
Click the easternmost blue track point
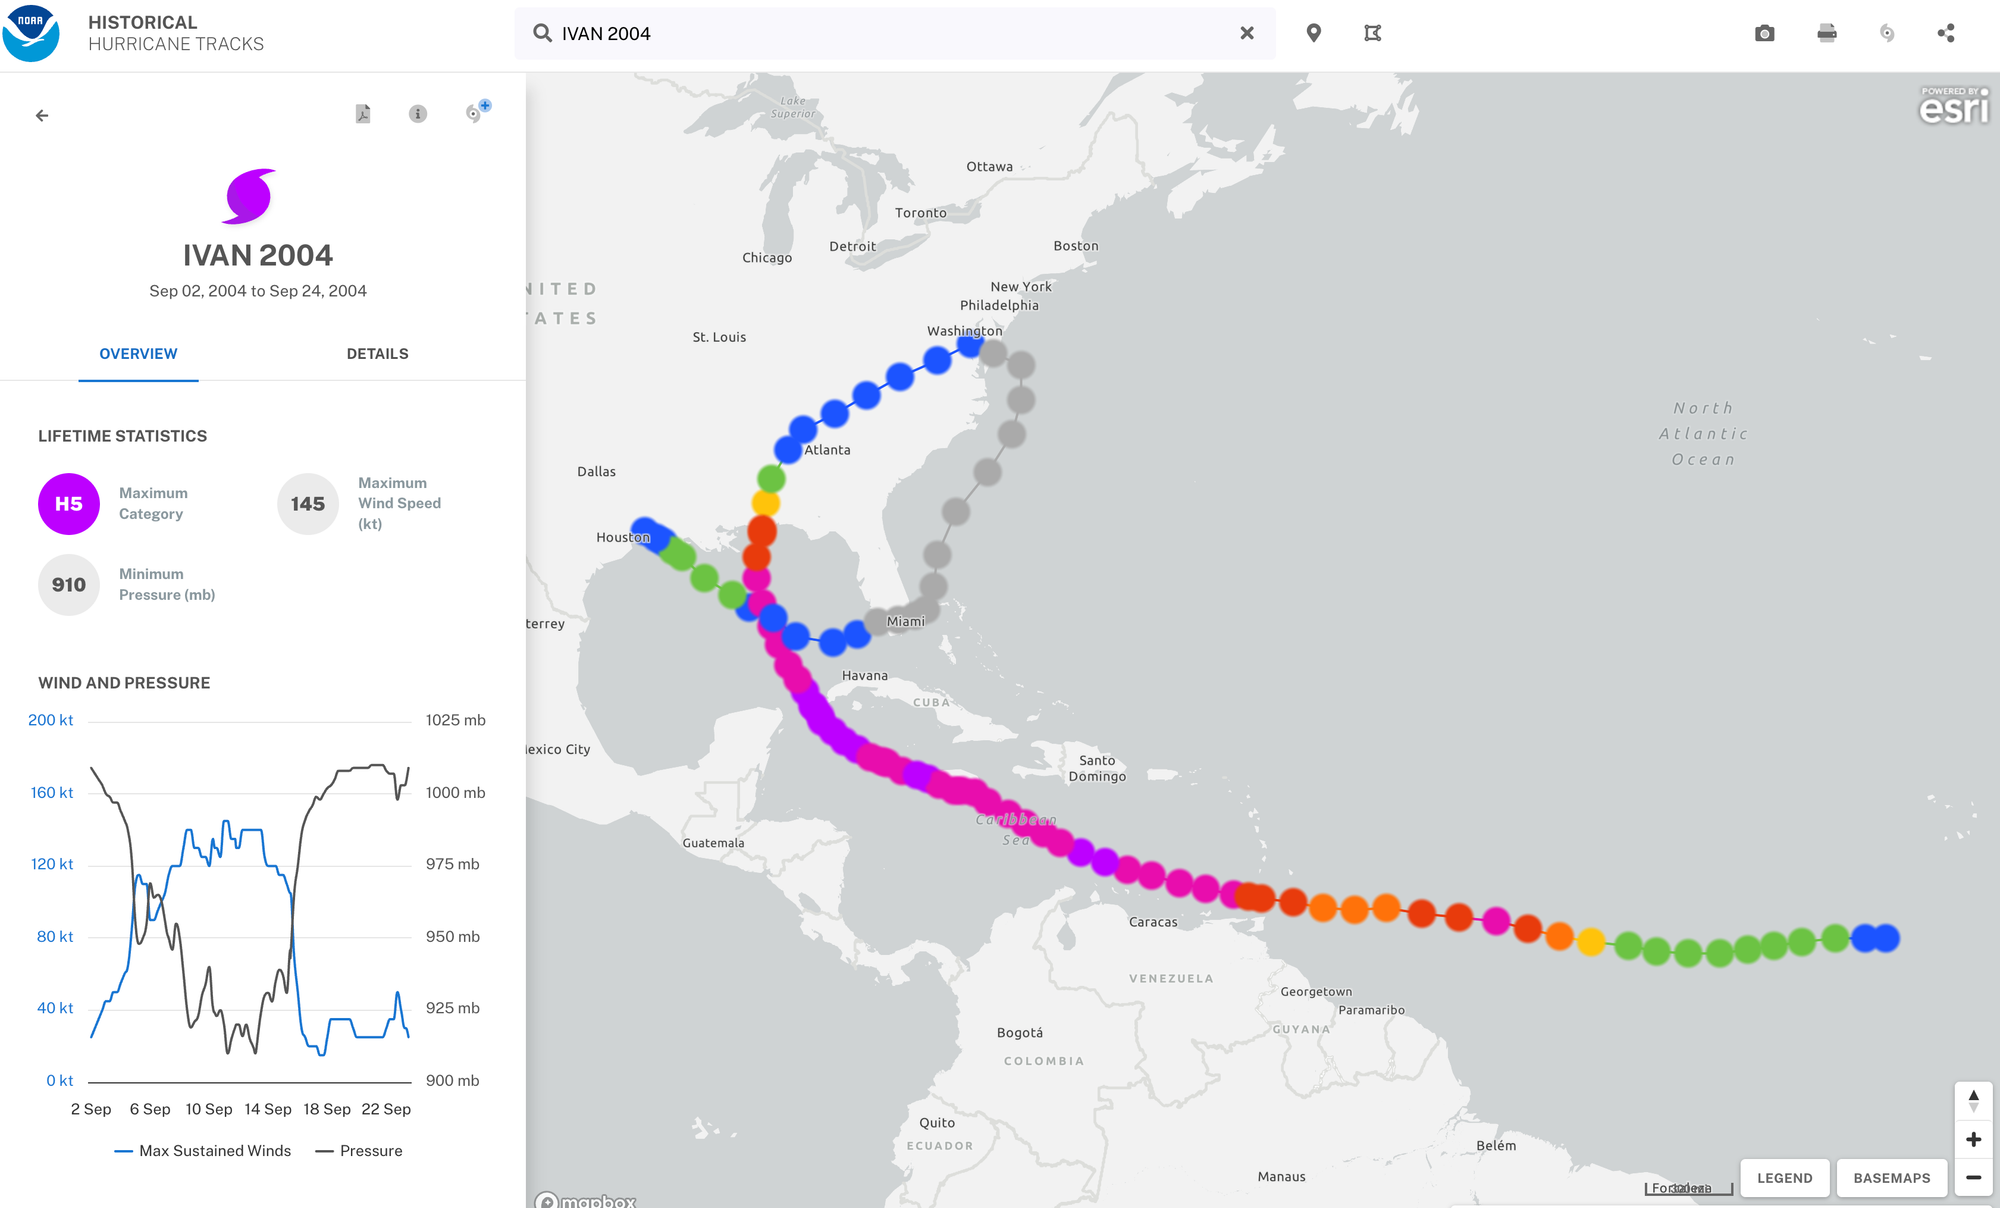point(1885,938)
